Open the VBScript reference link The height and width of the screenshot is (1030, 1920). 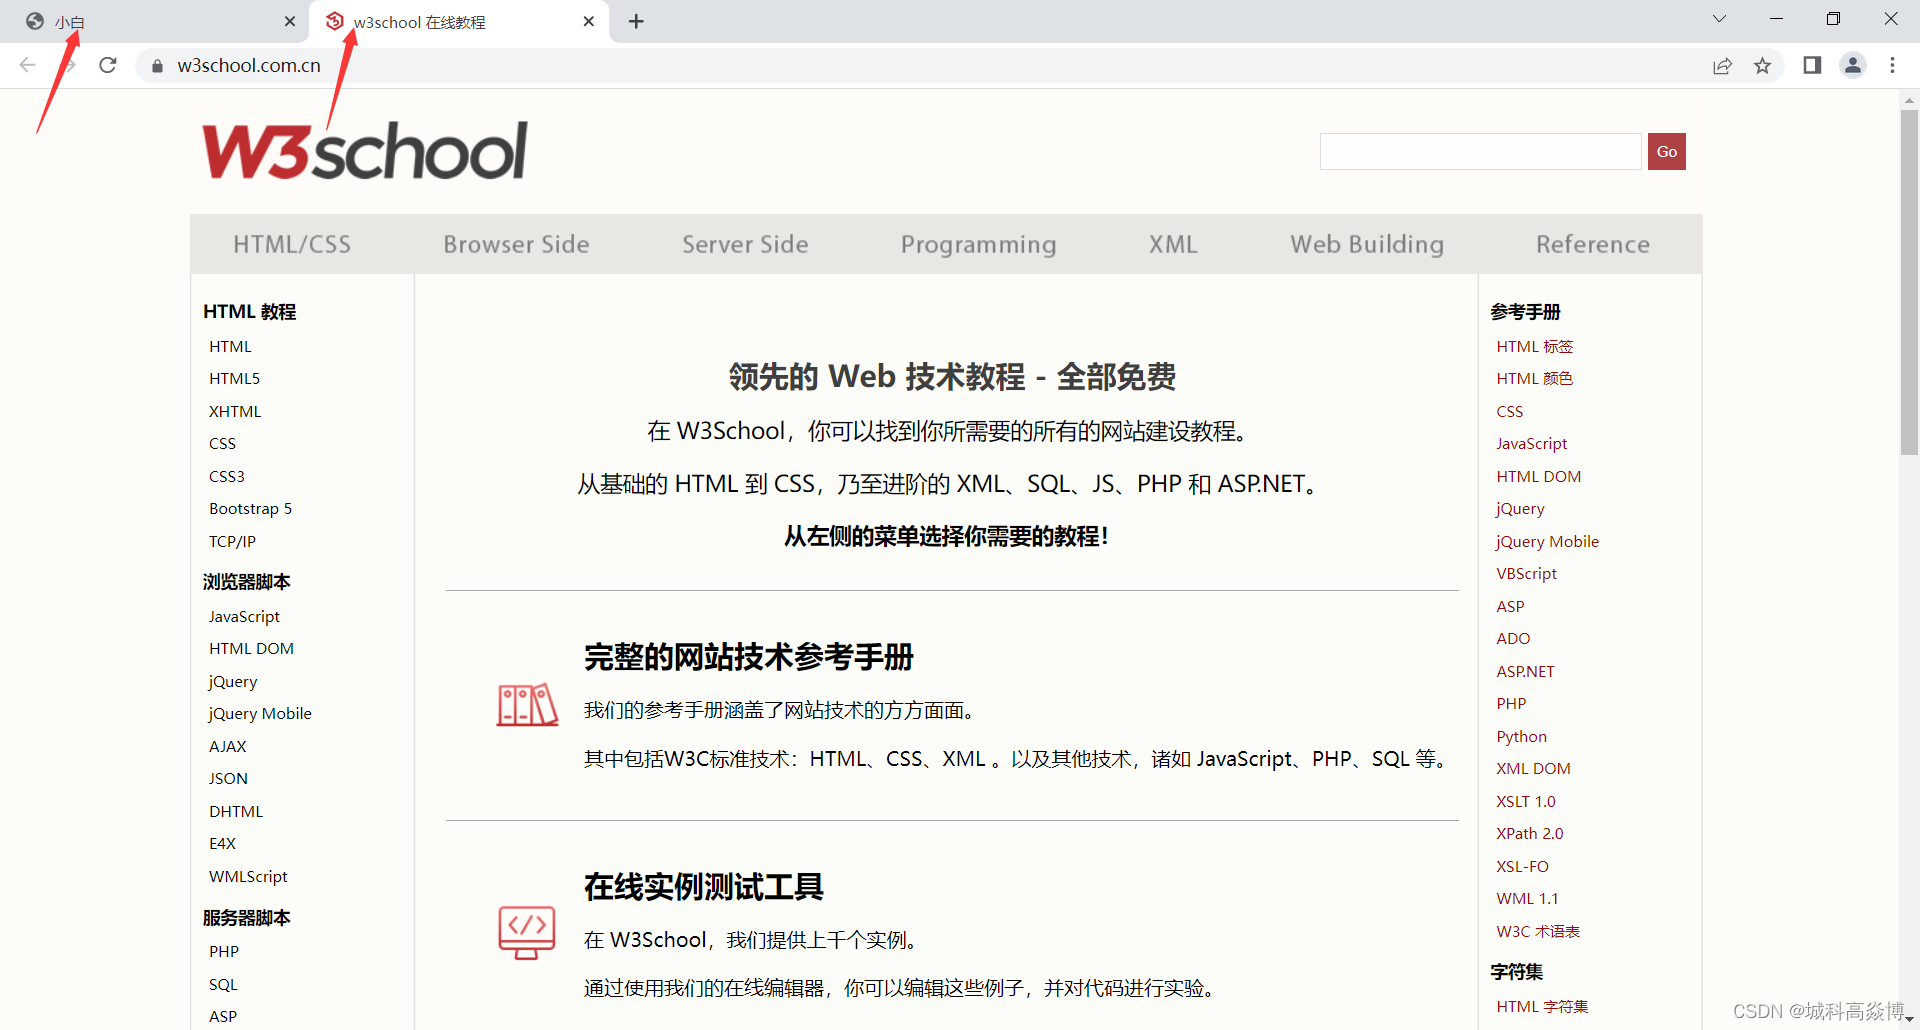tap(1526, 573)
